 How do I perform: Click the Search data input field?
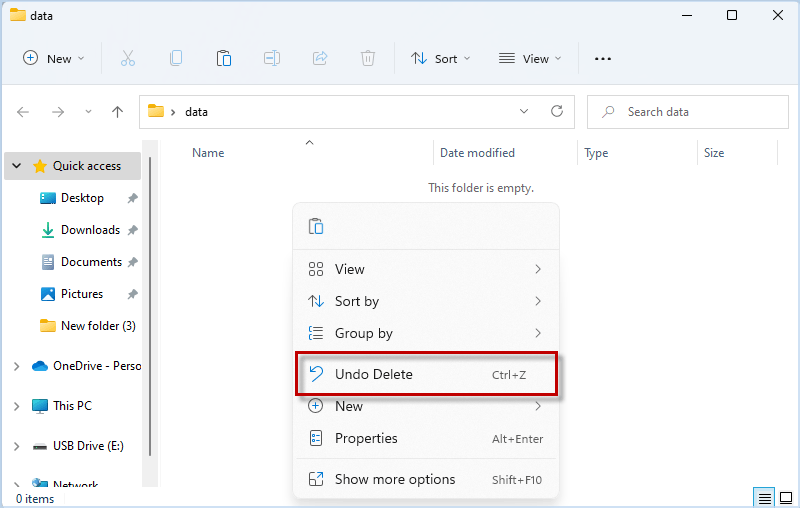pyautogui.click(x=687, y=112)
